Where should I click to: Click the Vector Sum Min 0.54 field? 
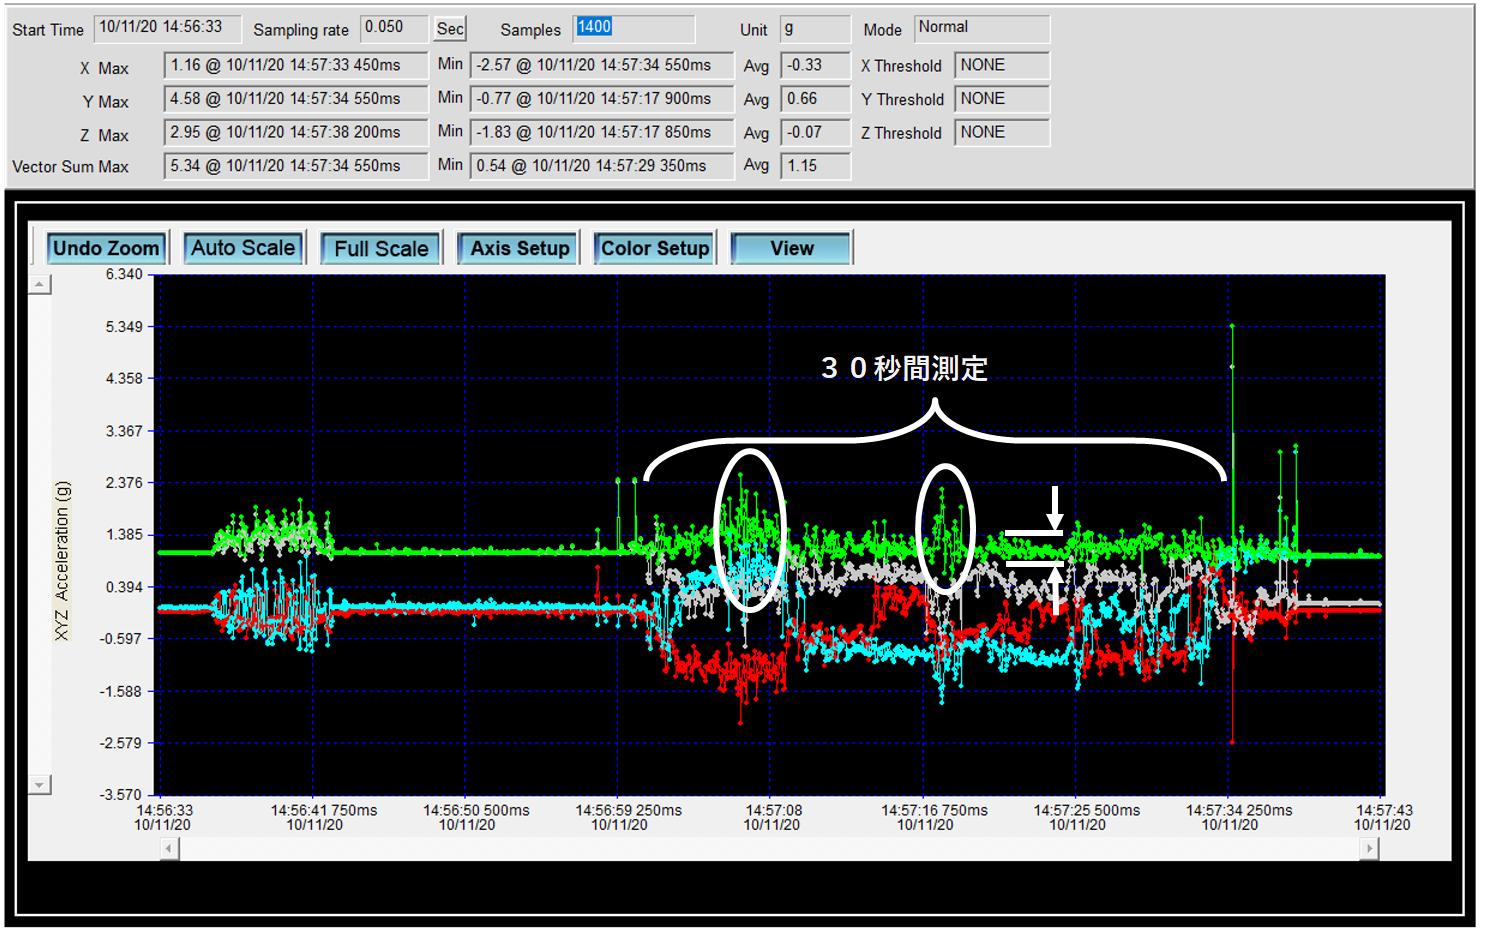point(602,166)
